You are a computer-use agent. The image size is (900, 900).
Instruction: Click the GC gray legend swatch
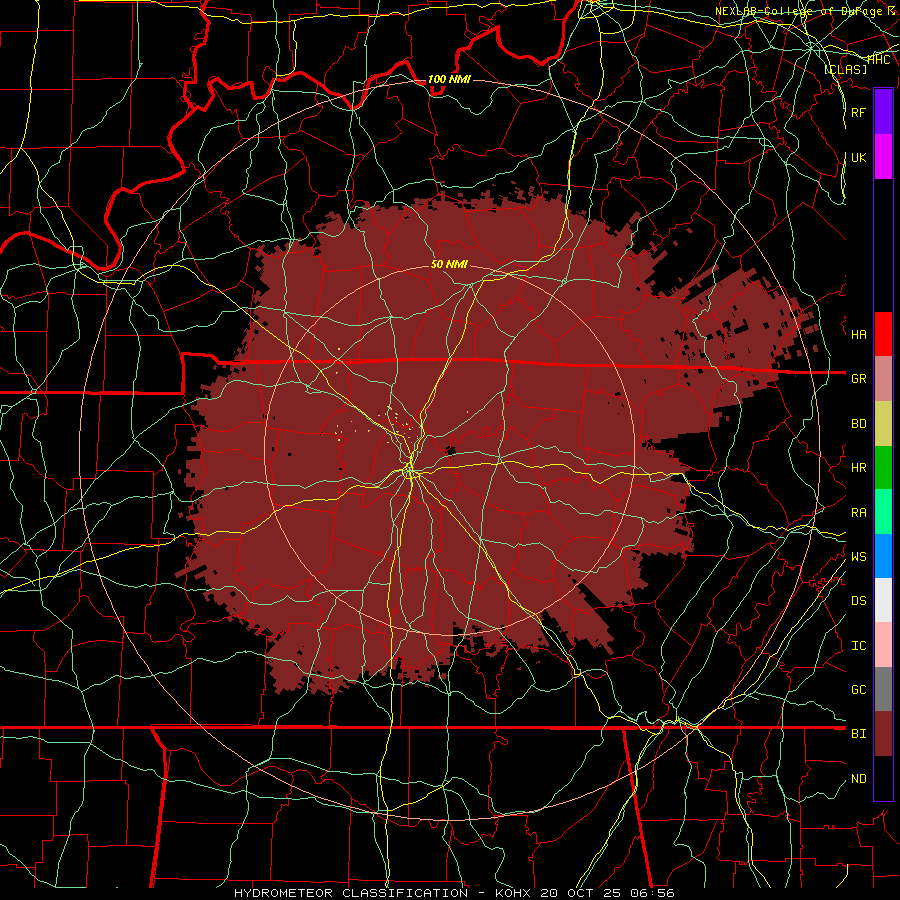[883, 689]
